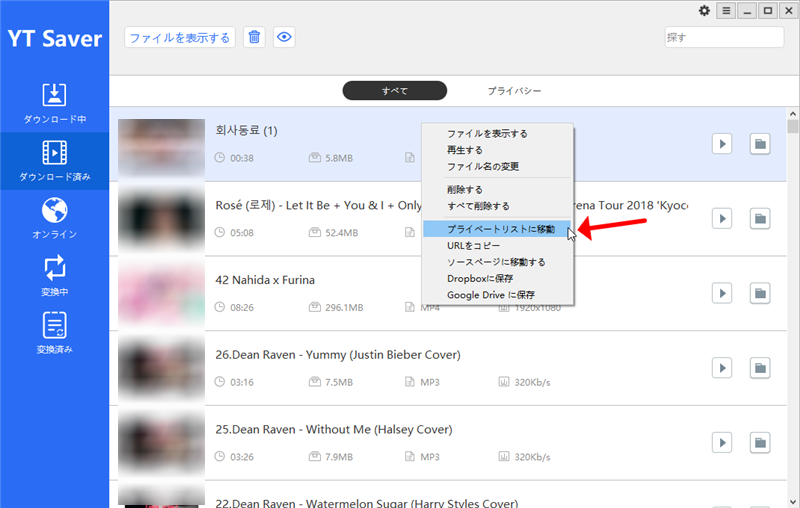Choose URLをコピー from context menu

coord(473,246)
